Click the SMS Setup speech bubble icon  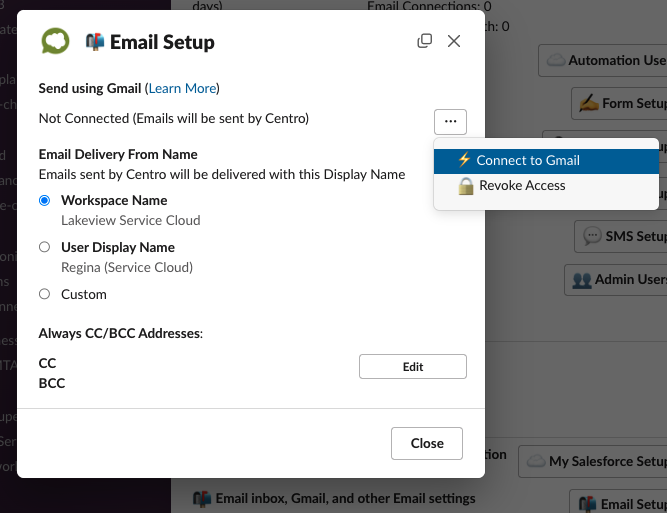[592, 236]
